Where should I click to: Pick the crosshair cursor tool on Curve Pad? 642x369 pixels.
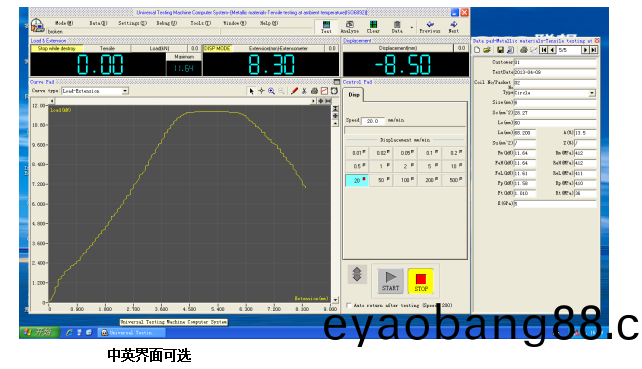pyautogui.click(x=261, y=91)
